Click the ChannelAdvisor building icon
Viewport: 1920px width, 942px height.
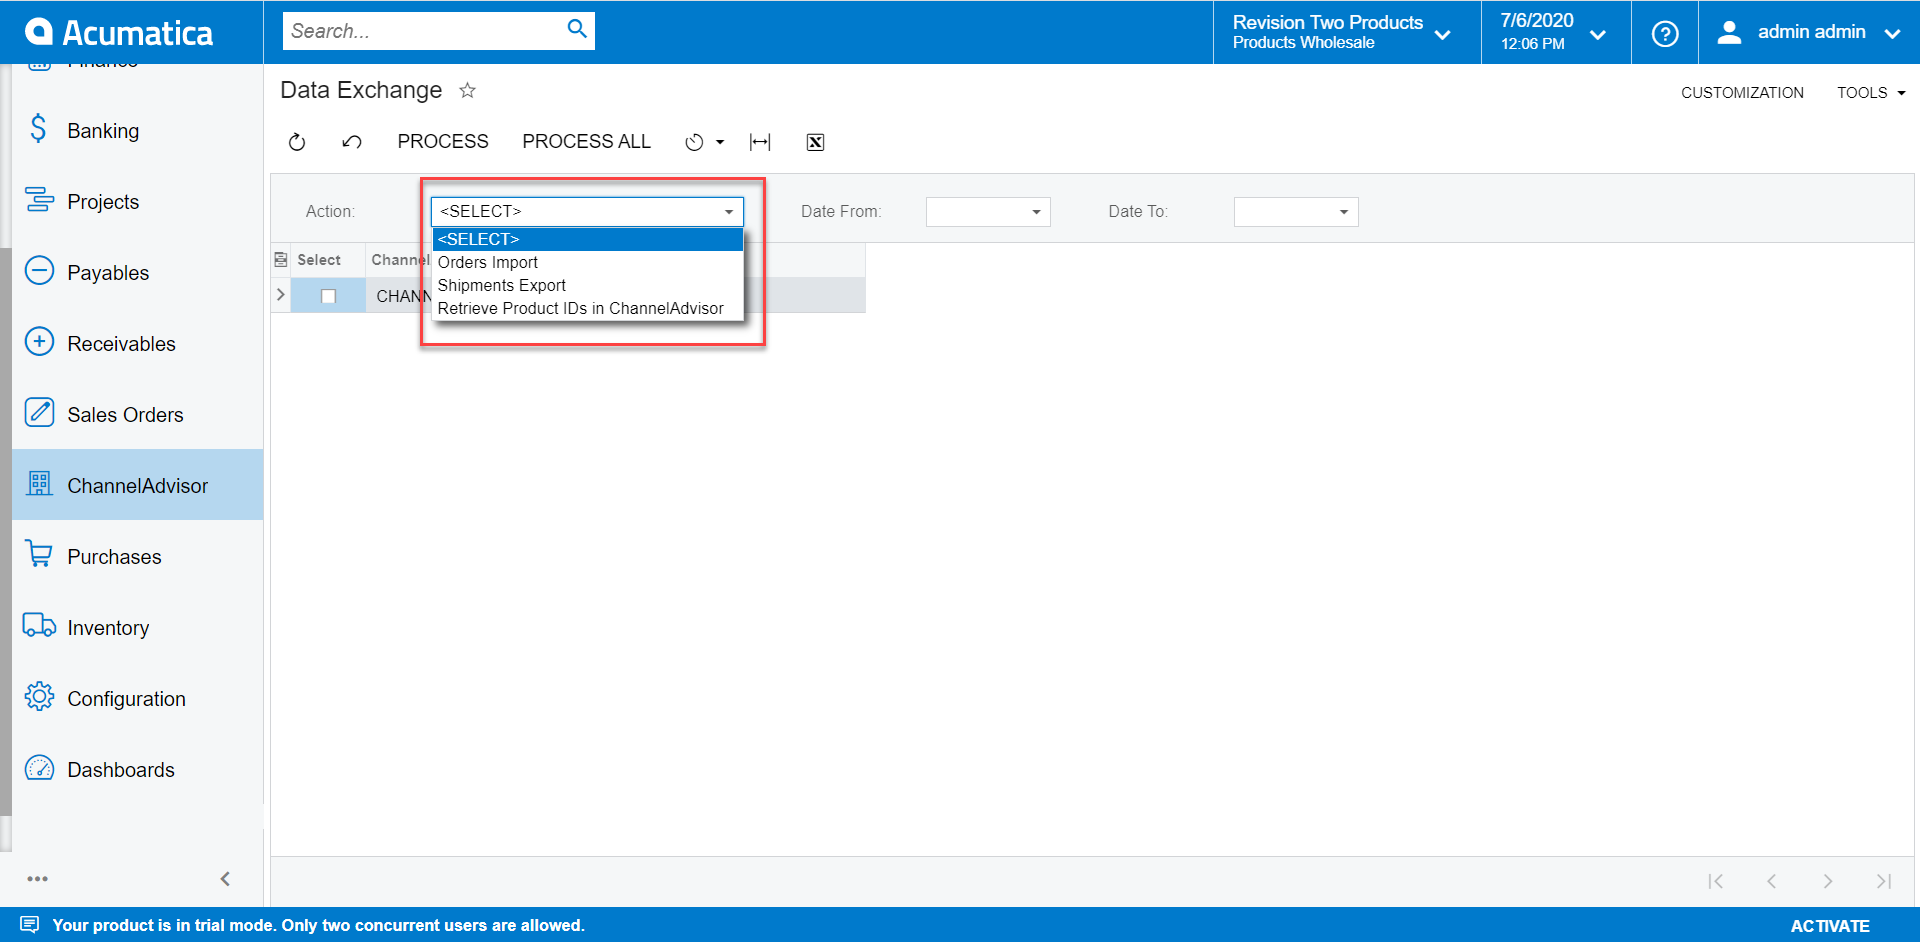(39, 484)
